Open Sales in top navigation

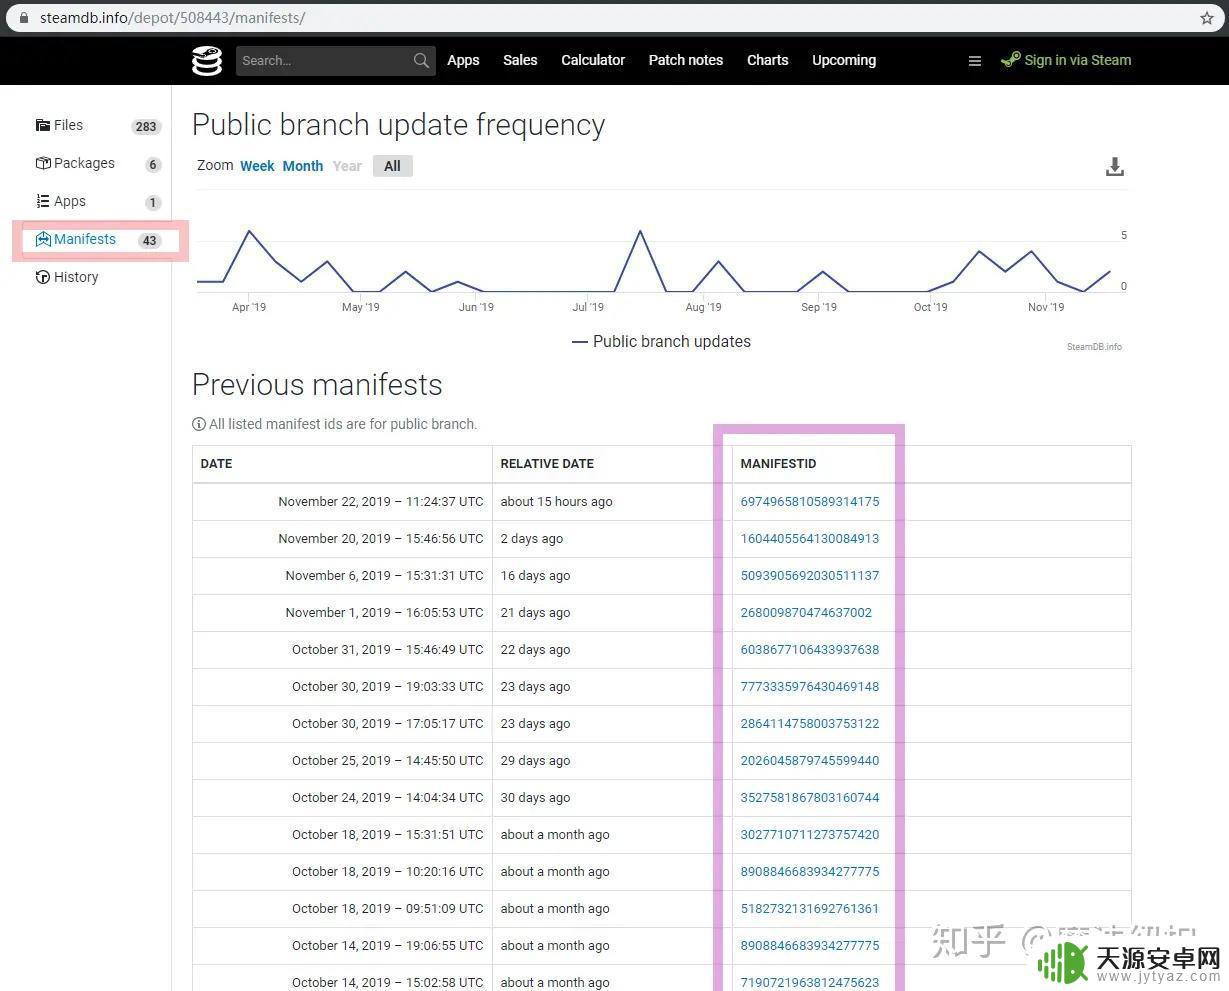pos(520,60)
